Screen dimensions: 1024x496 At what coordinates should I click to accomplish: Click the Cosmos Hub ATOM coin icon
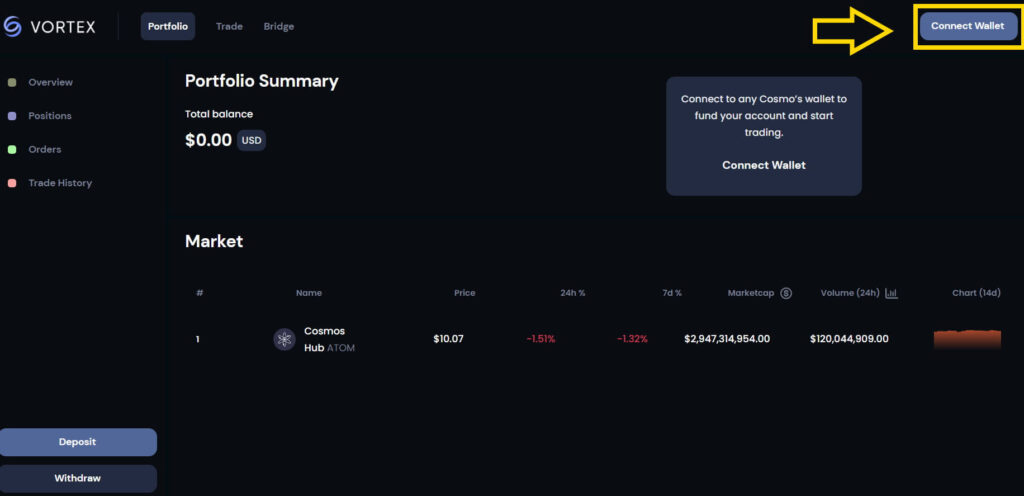point(284,339)
